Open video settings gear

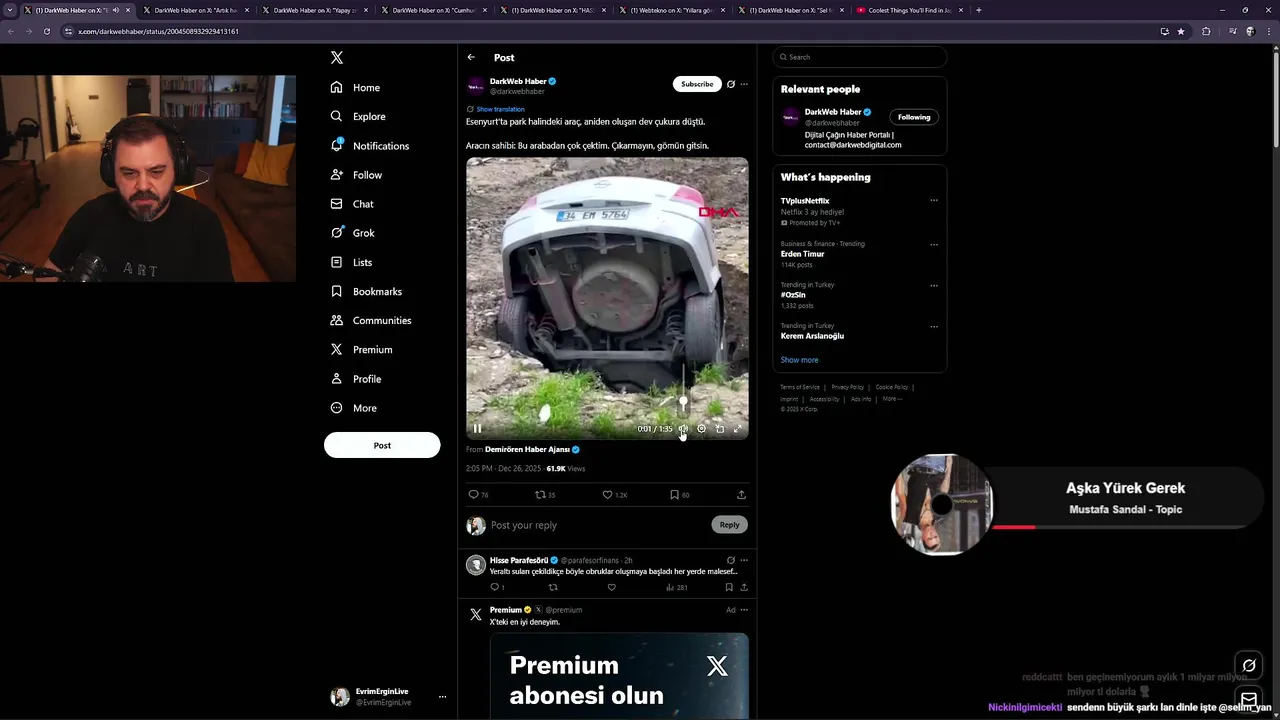701,429
